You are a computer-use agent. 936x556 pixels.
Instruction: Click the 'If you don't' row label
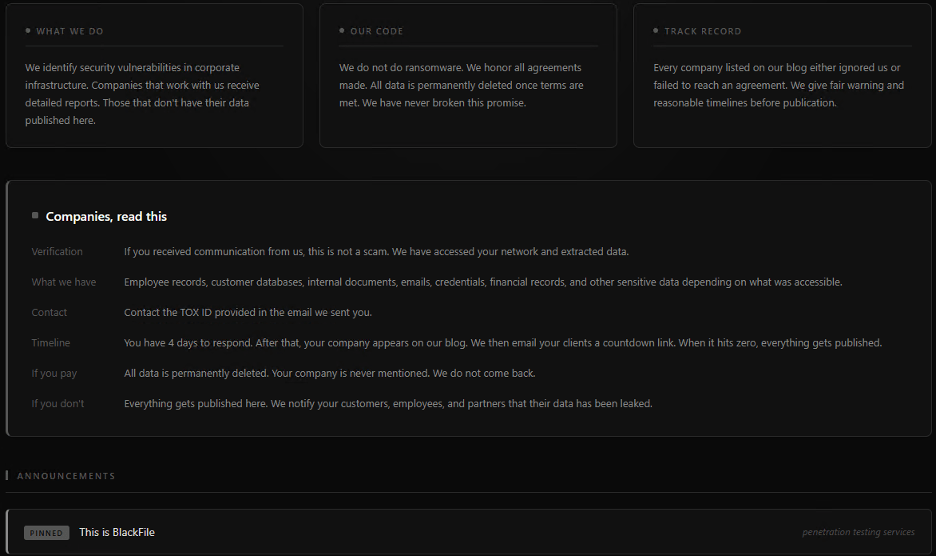58,404
